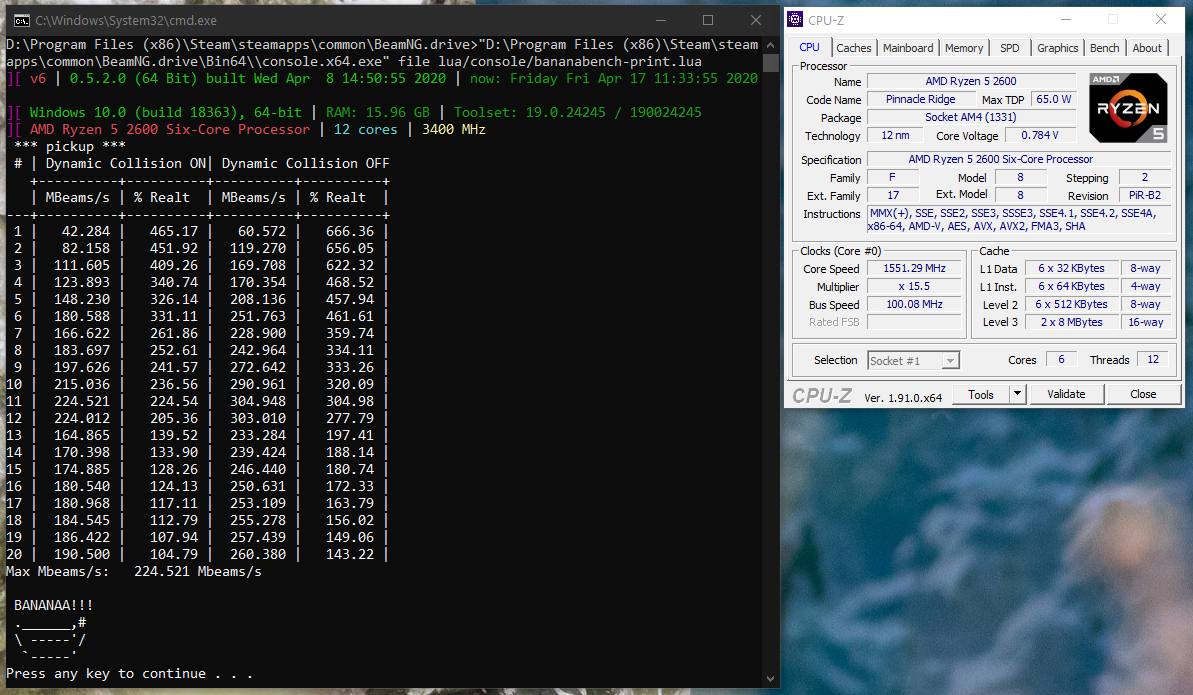Click the AMD Ryzen 5 logo image
The image size is (1193, 695).
coord(1127,108)
